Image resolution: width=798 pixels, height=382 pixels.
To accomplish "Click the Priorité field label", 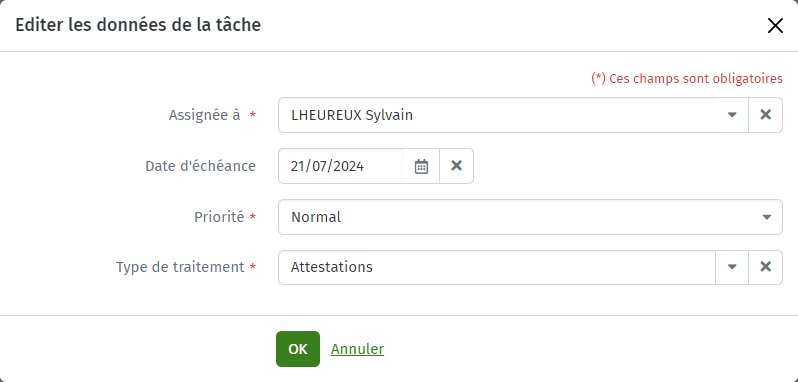I will click(x=219, y=217).
